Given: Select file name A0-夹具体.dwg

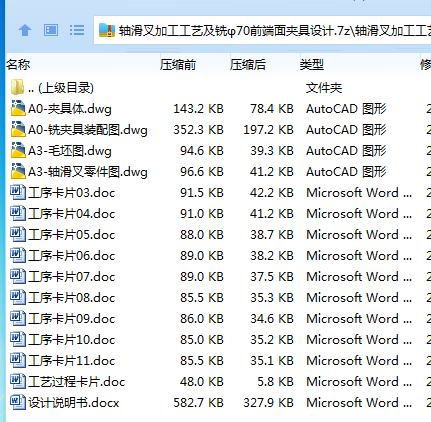Looking at the screenshot, I should (x=70, y=109).
